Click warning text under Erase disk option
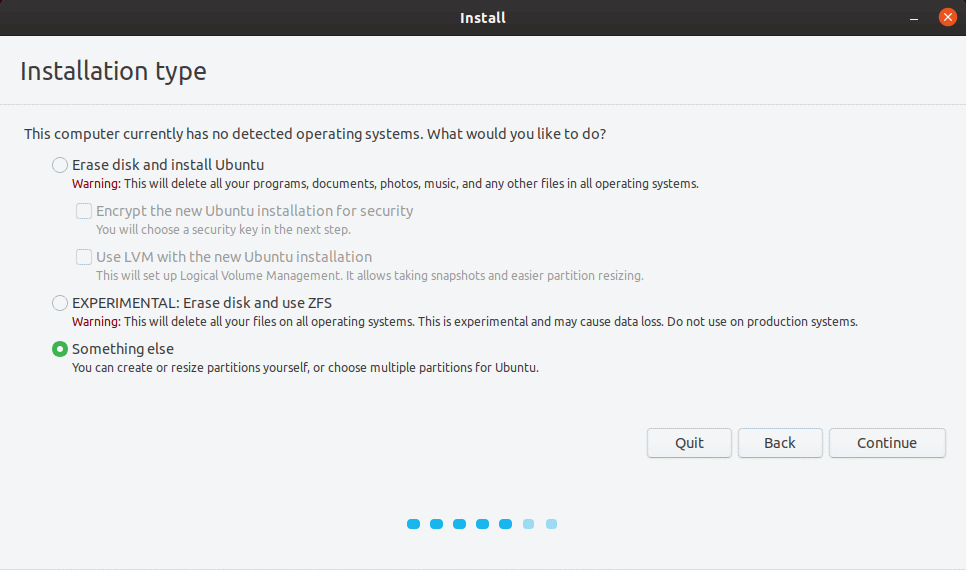 pos(385,184)
